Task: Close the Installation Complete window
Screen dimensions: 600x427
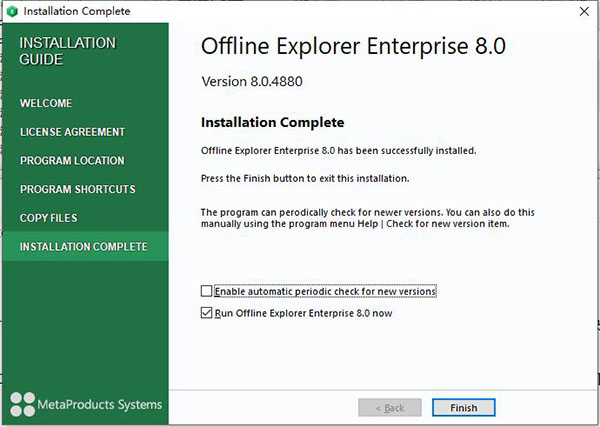Action: coord(584,11)
